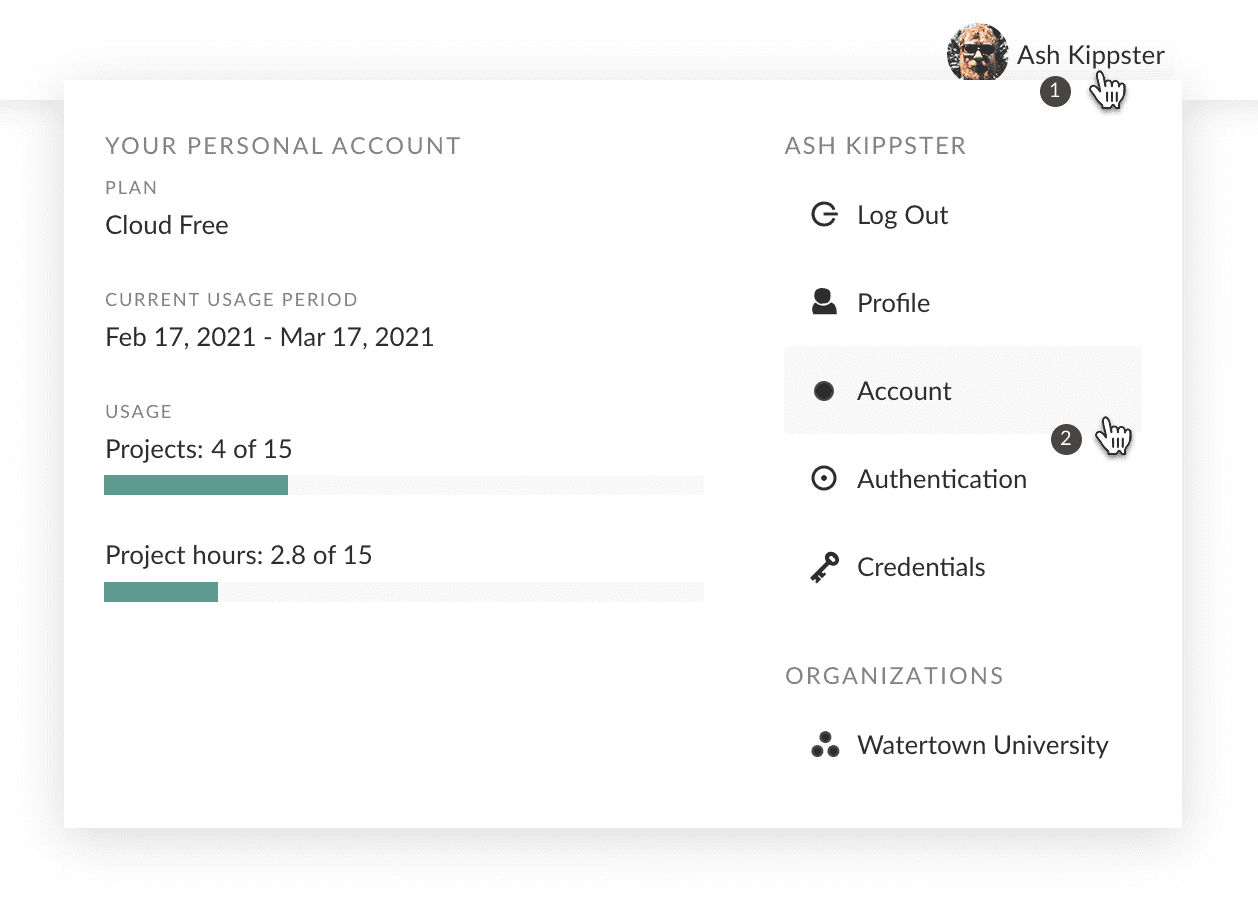The image size is (1258, 912).
Task: Open the Credentials menu entry
Action: tap(920, 566)
